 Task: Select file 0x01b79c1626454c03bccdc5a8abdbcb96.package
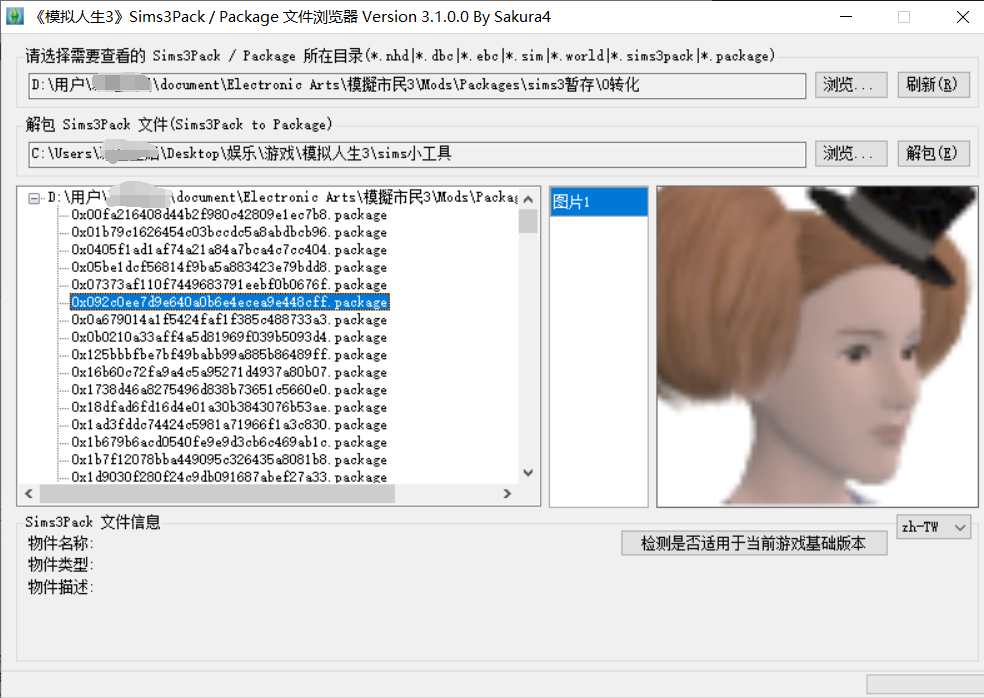(229, 232)
